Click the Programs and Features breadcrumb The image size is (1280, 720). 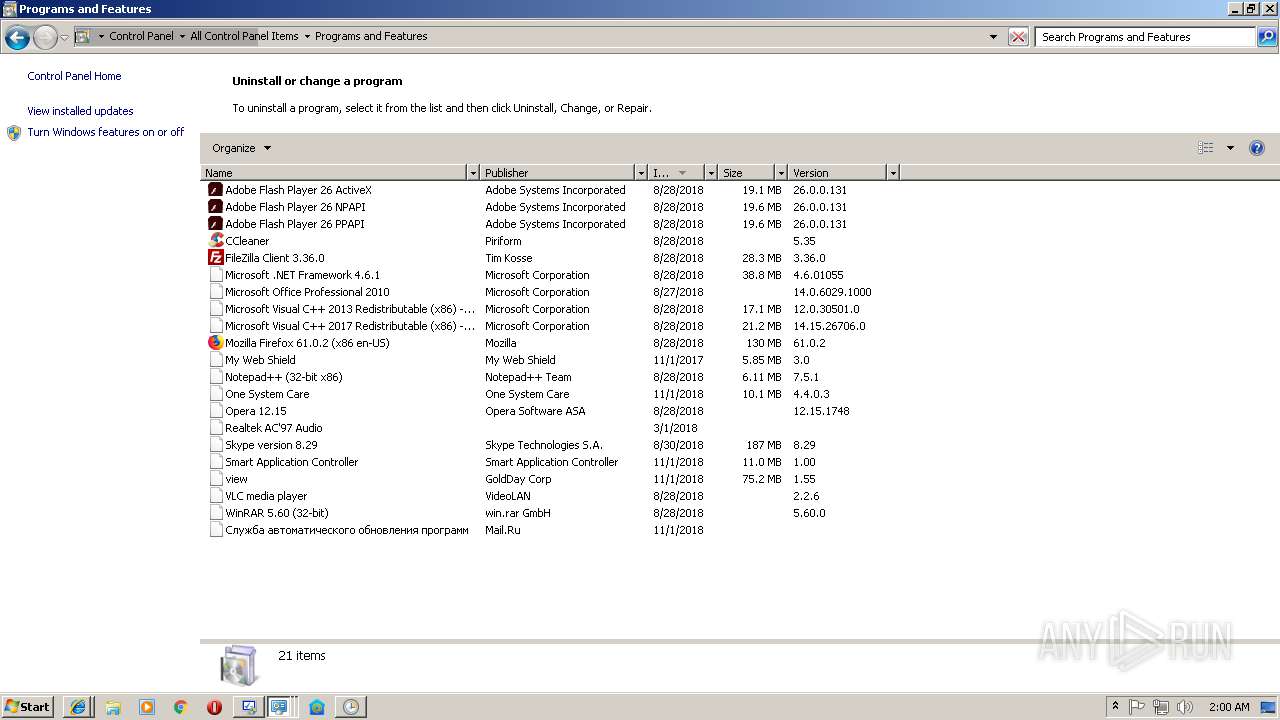pyautogui.click(x=371, y=36)
